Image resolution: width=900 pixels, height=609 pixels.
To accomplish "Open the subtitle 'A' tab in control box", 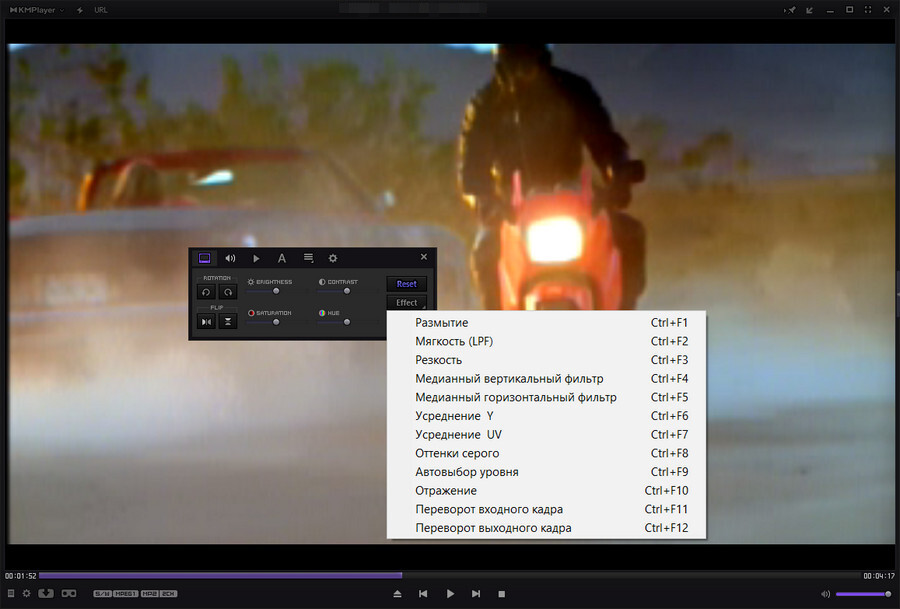I will tap(282, 258).
